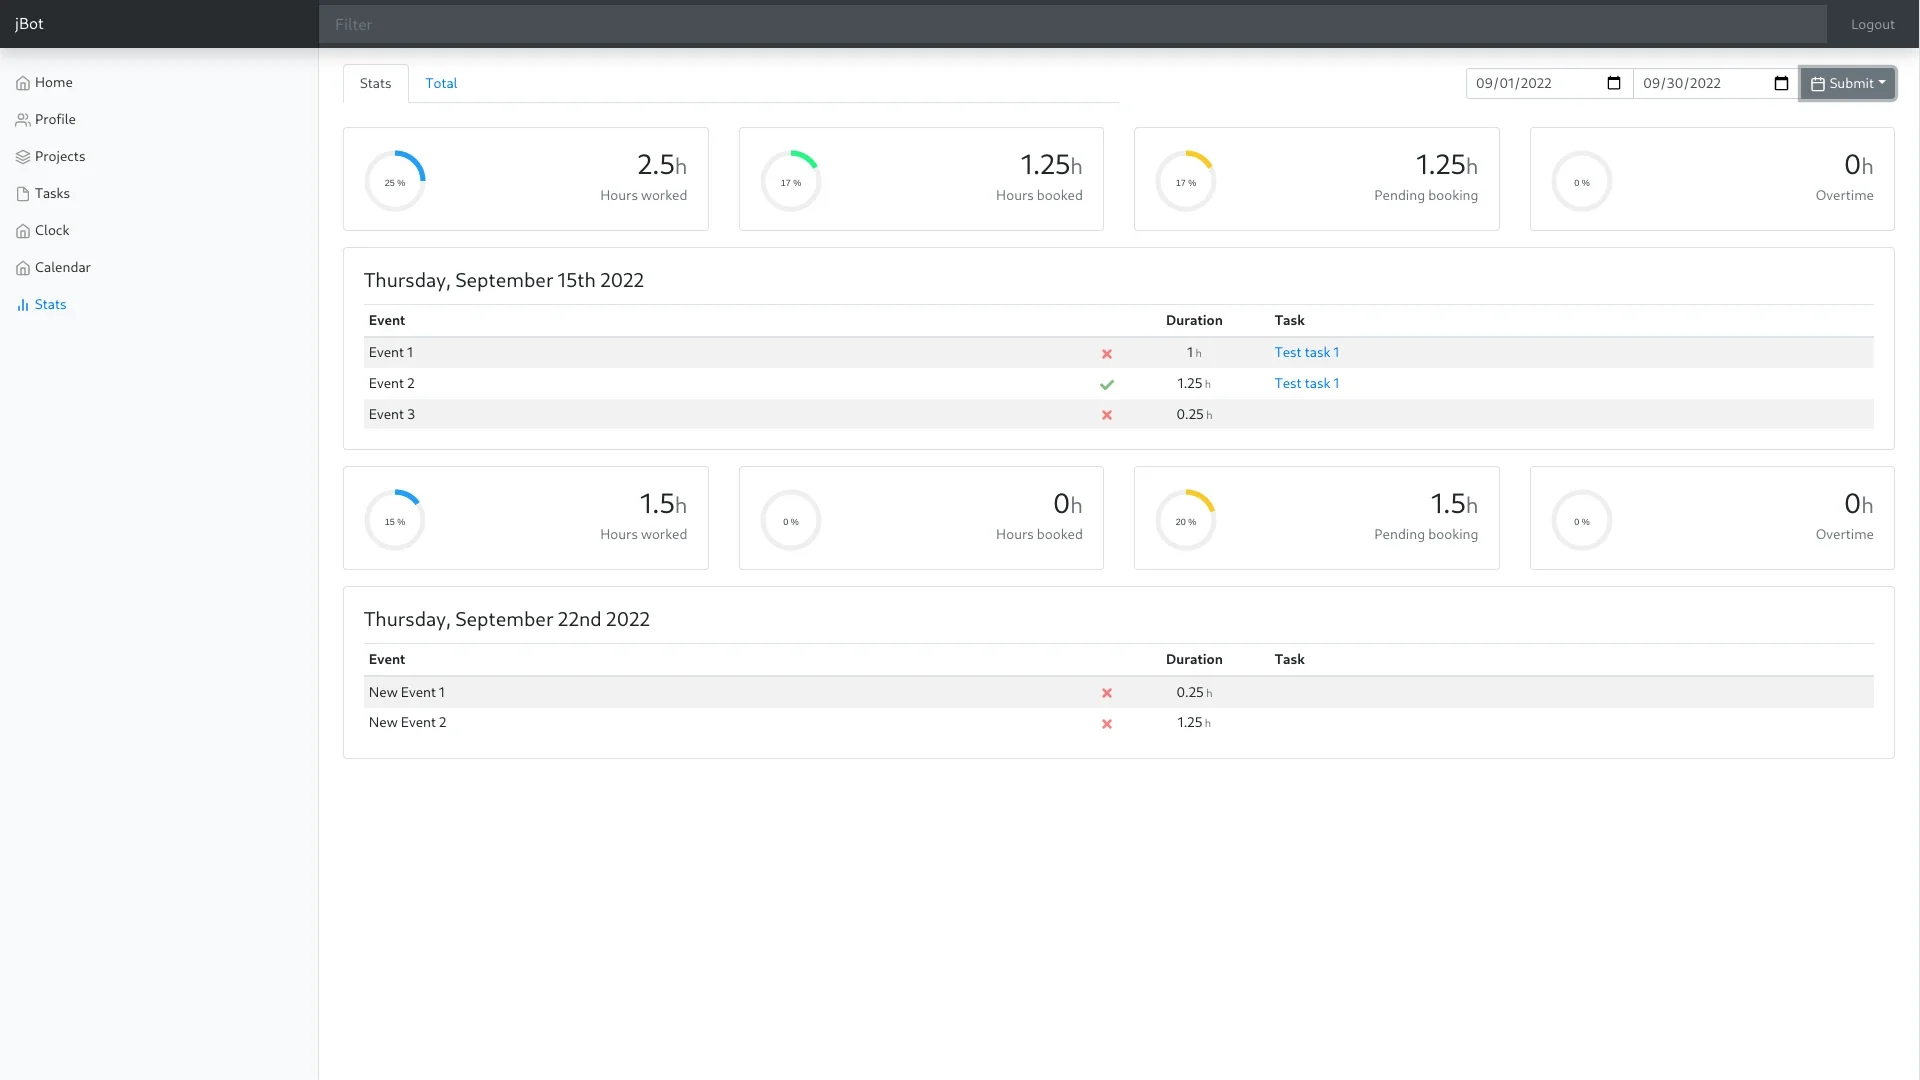Open calendar picker for 09/01/2022 start date
Screen dimensions: 1920x1080
click(1613, 83)
